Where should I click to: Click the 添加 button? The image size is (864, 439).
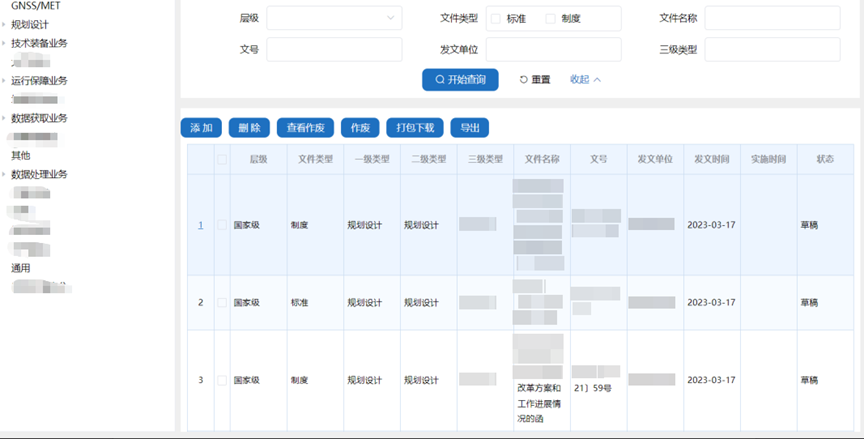201,128
